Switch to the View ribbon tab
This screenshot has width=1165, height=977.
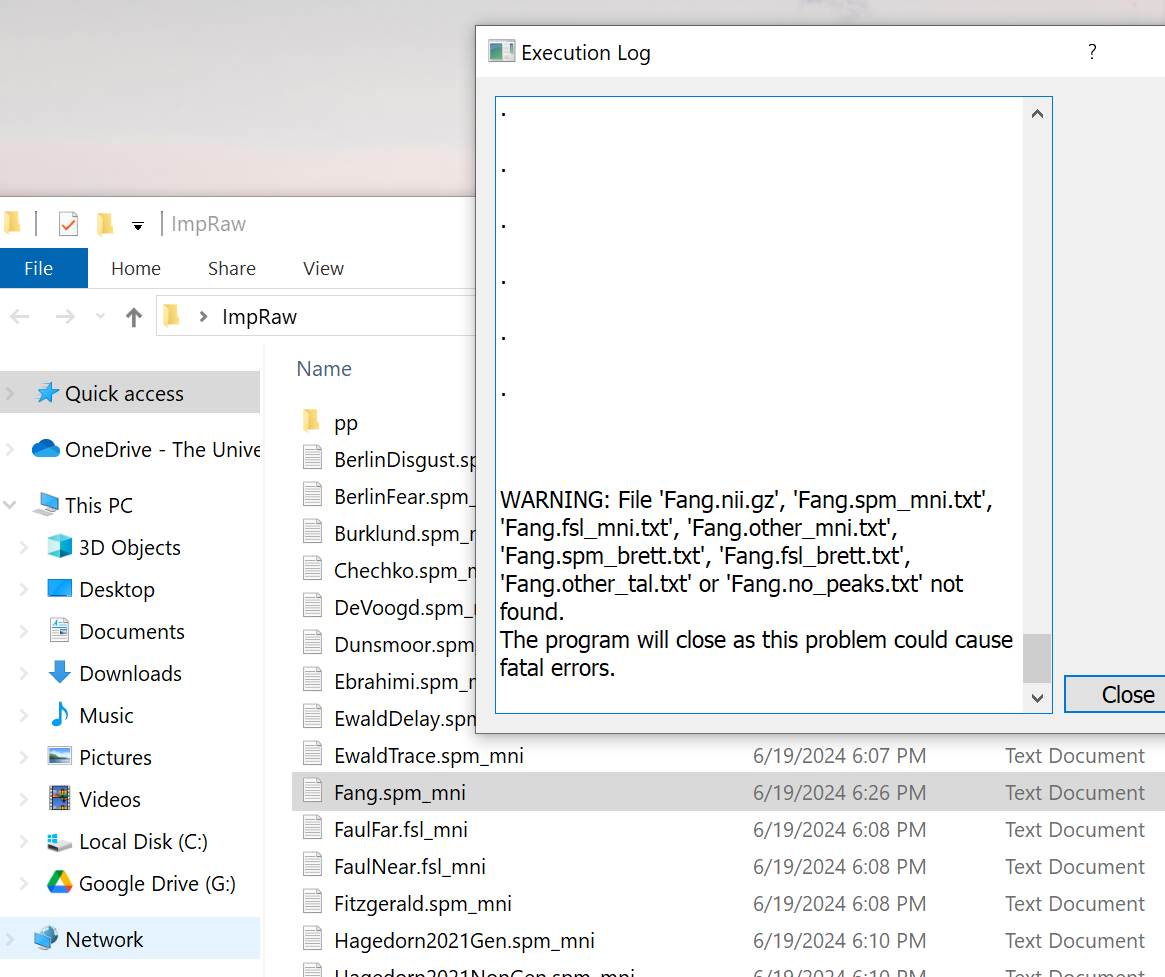(x=323, y=268)
